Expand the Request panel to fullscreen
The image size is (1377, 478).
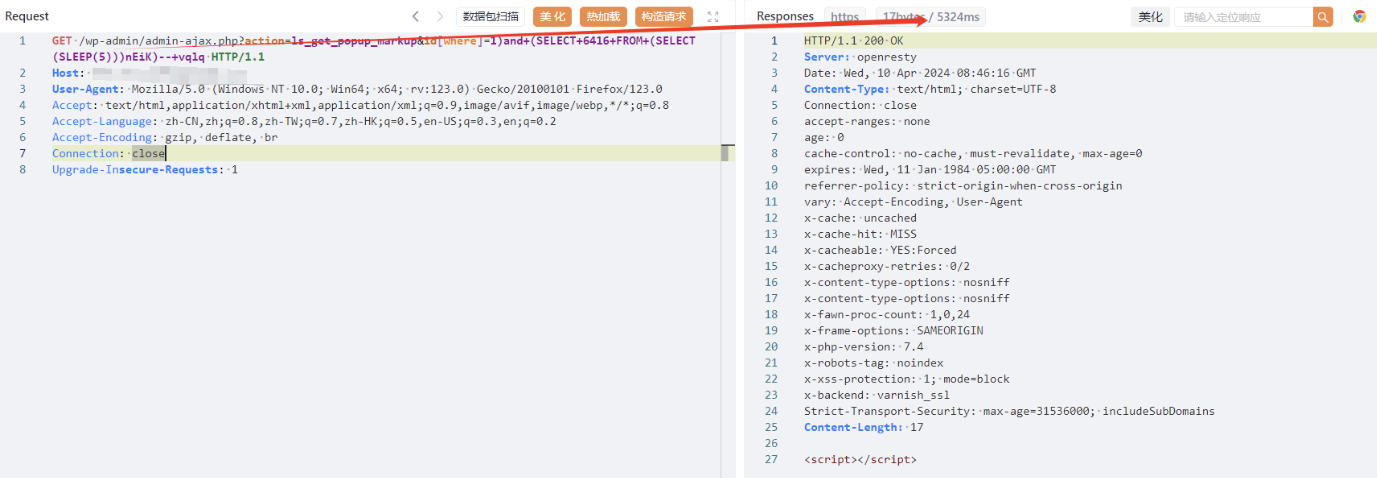[x=713, y=16]
